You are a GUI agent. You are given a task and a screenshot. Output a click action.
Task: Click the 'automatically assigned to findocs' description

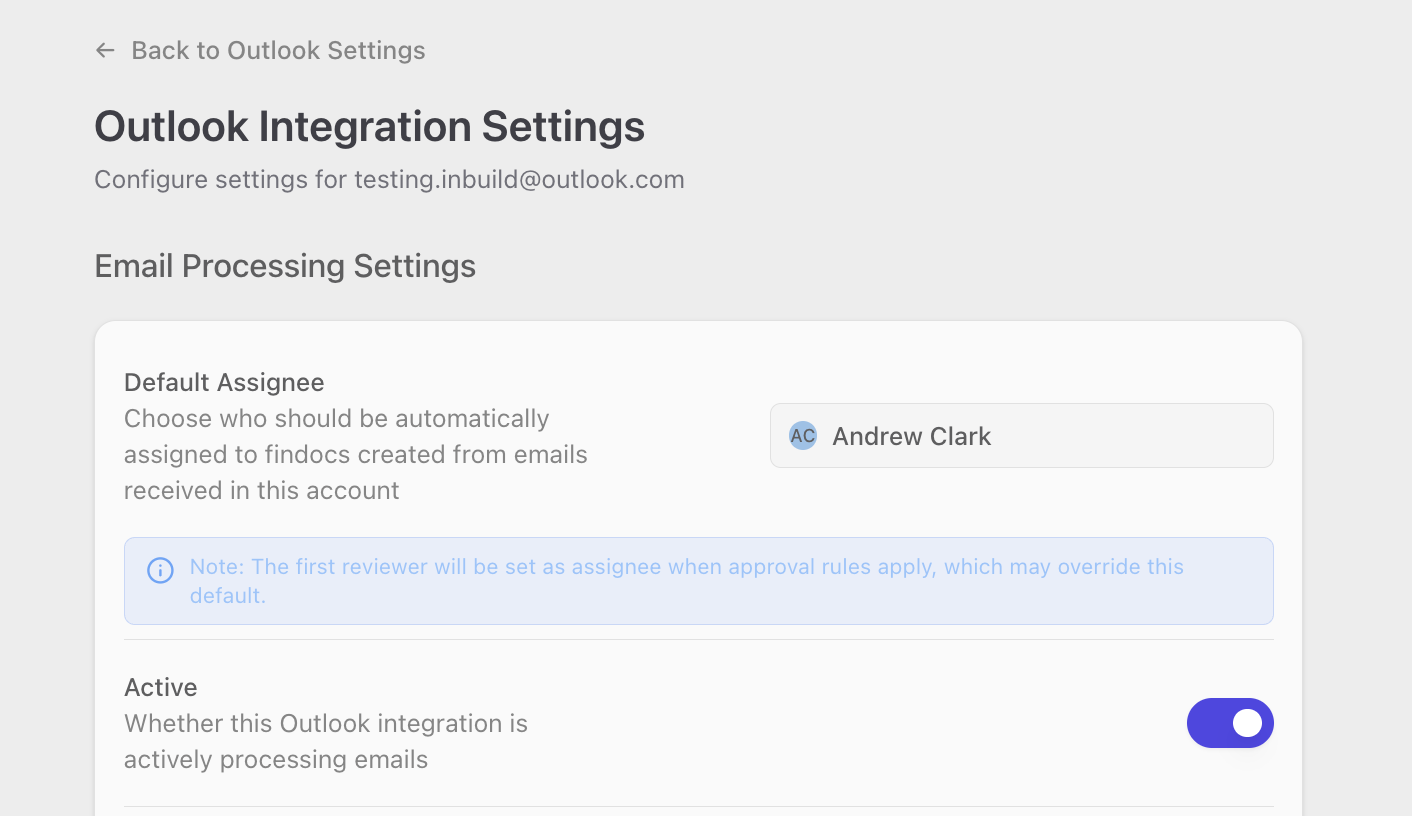pos(356,454)
